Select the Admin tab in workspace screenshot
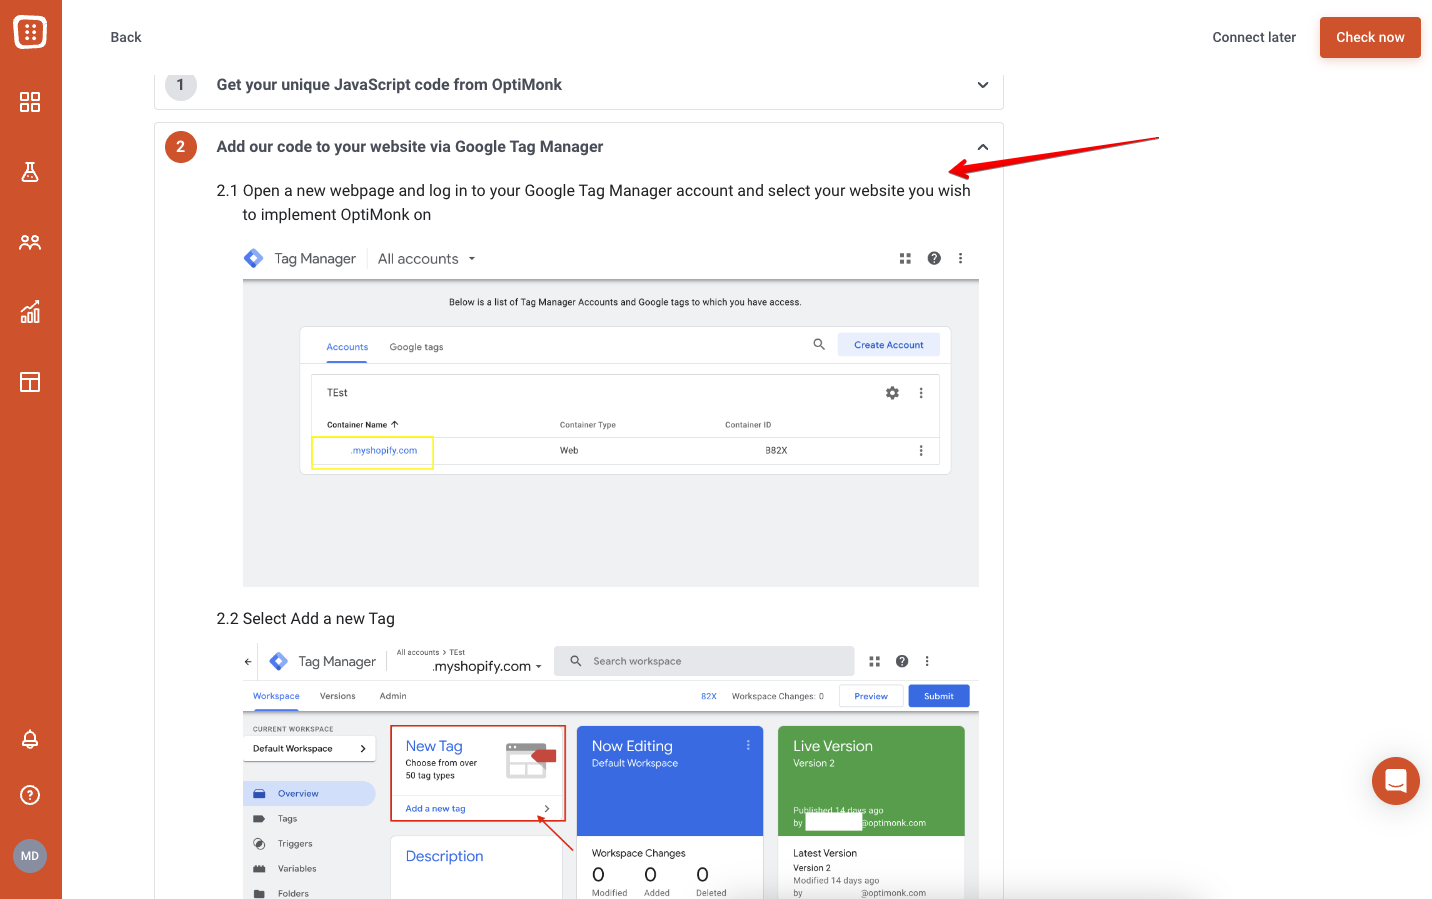Viewport: 1432px width, 899px height. (393, 696)
